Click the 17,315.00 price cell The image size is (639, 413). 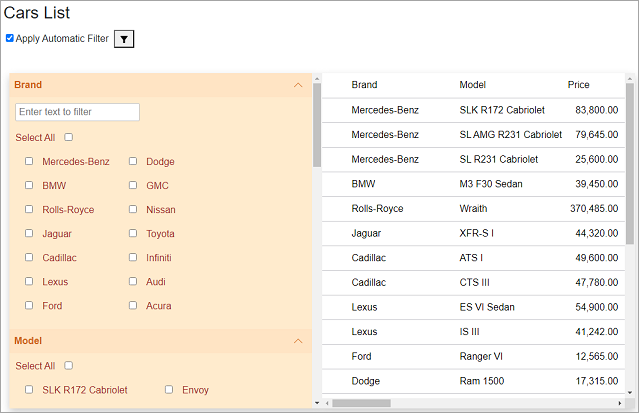tap(597, 381)
